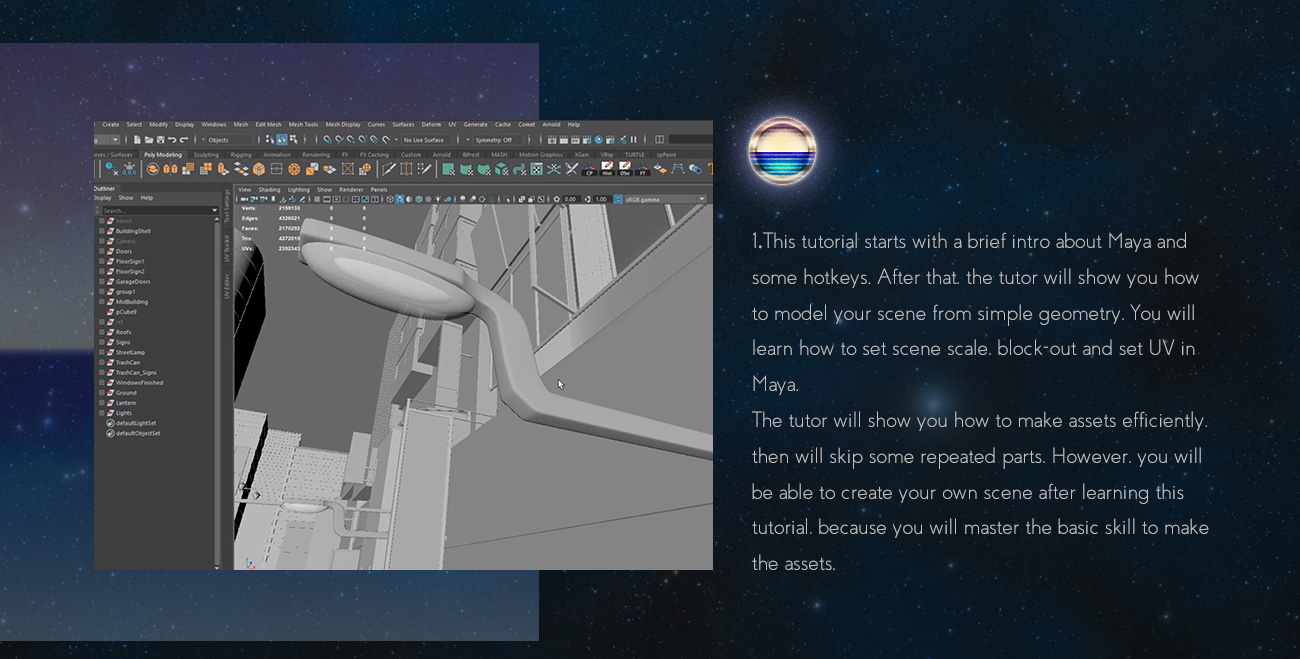Toggle color management sRGB icon
Screen dimensions: 1300x659
[618, 199]
